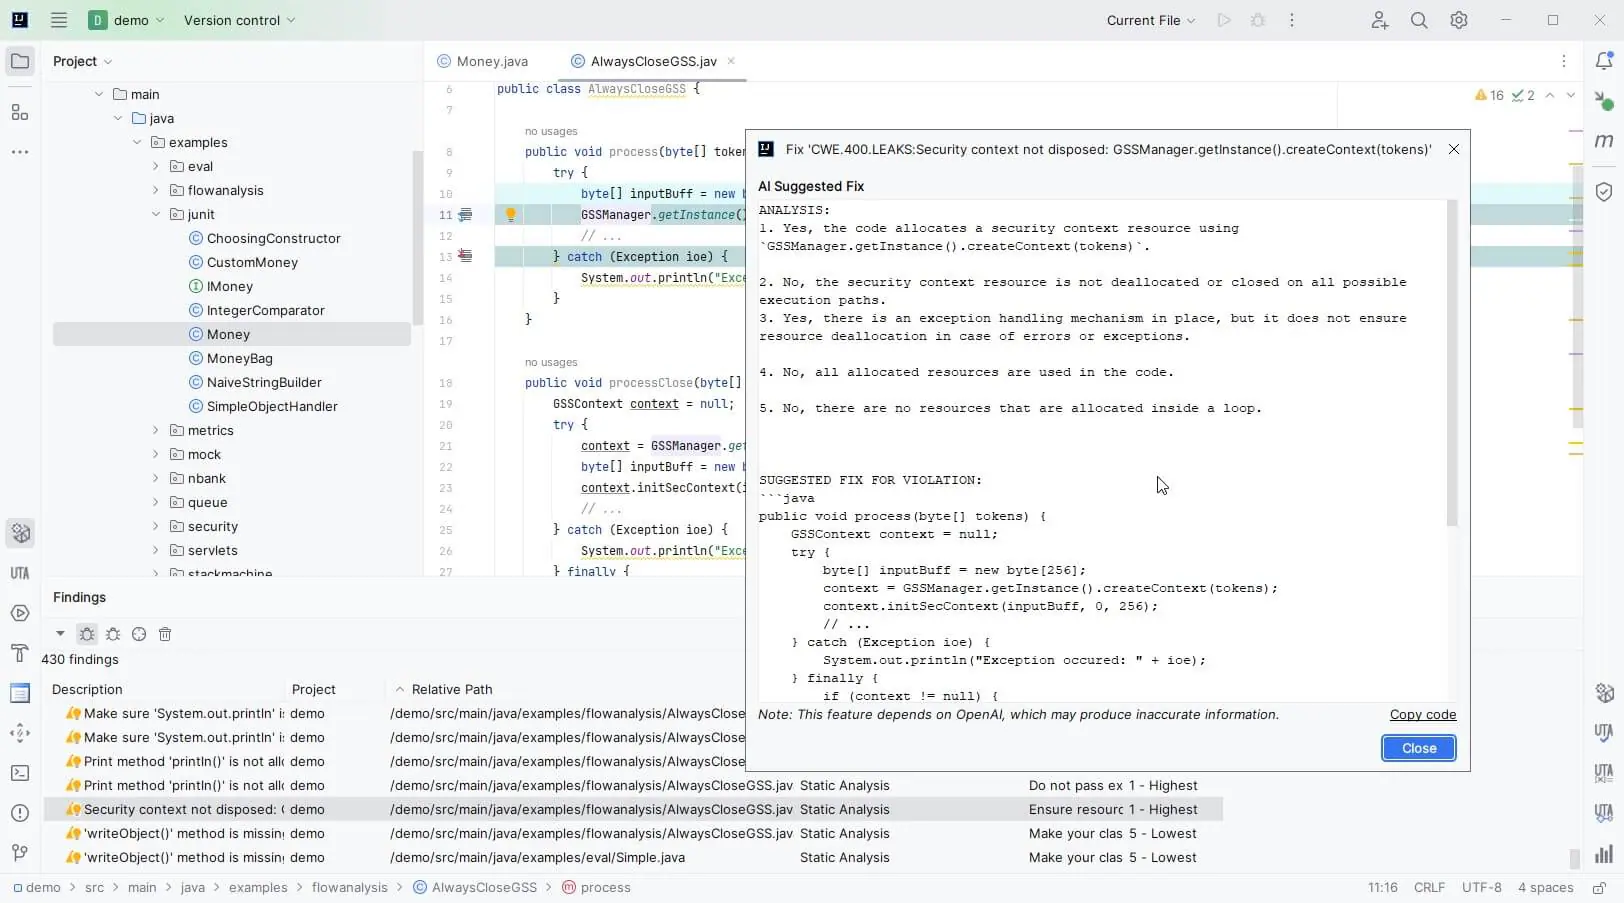The image size is (1624, 903).
Task: Open the Run tool window icon
Action: 20,613
